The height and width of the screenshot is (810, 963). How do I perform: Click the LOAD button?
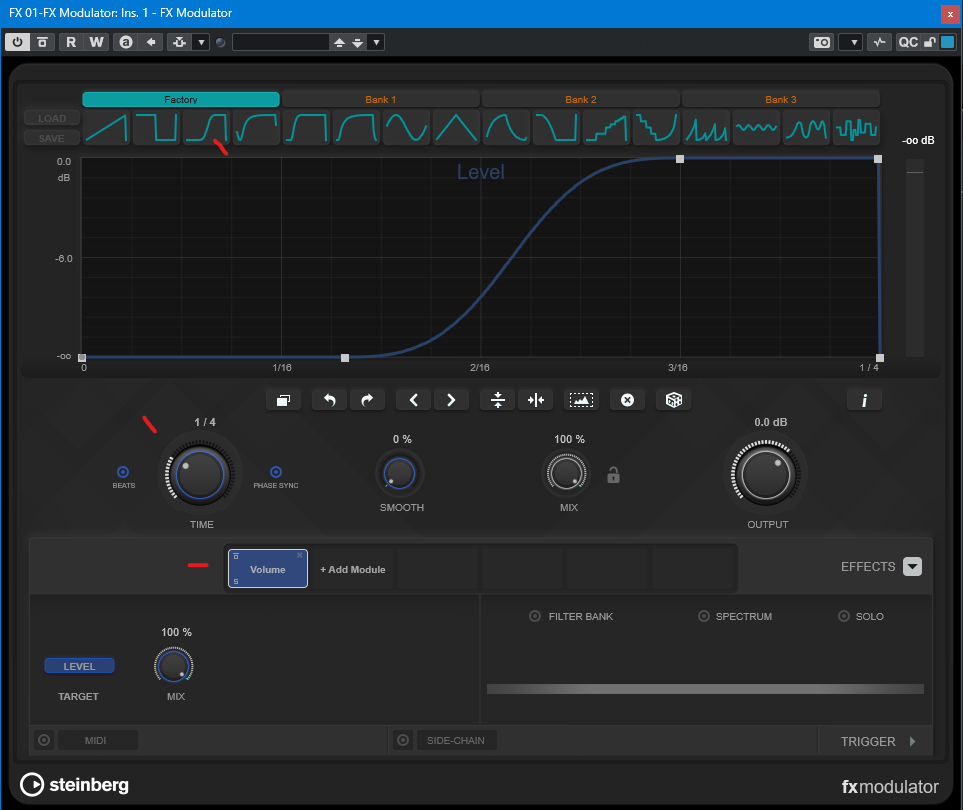coord(52,119)
